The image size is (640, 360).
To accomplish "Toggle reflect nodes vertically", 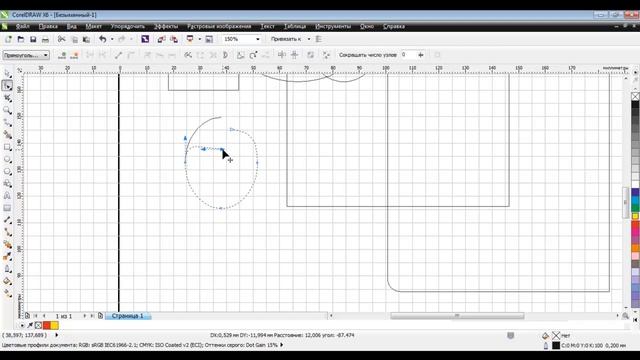I will [295, 55].
